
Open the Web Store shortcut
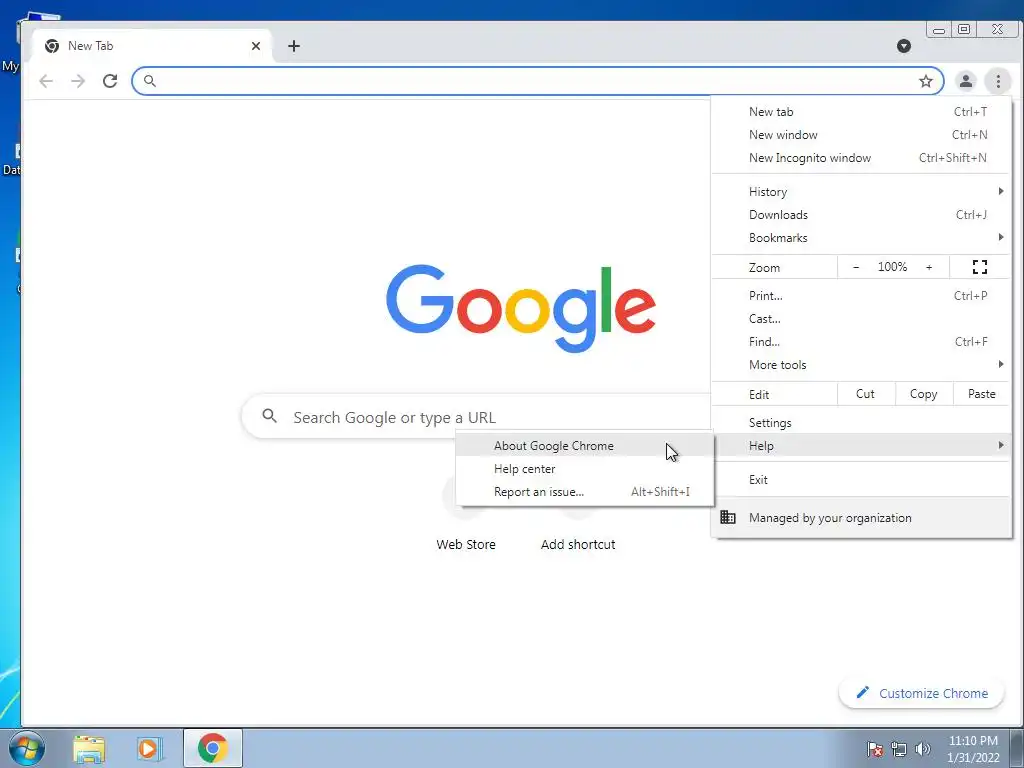(x=466, y=515)
